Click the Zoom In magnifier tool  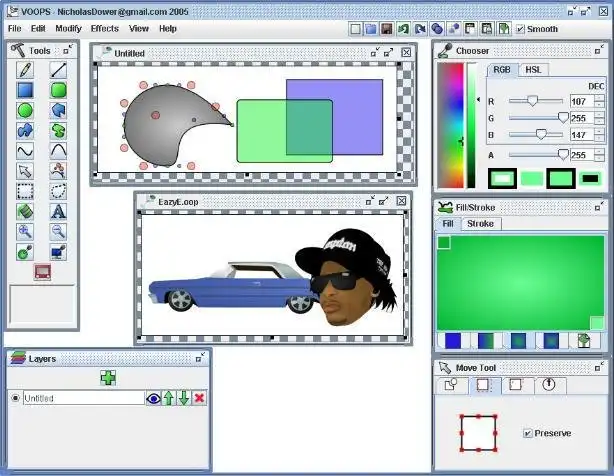click(x=25, y=232)
